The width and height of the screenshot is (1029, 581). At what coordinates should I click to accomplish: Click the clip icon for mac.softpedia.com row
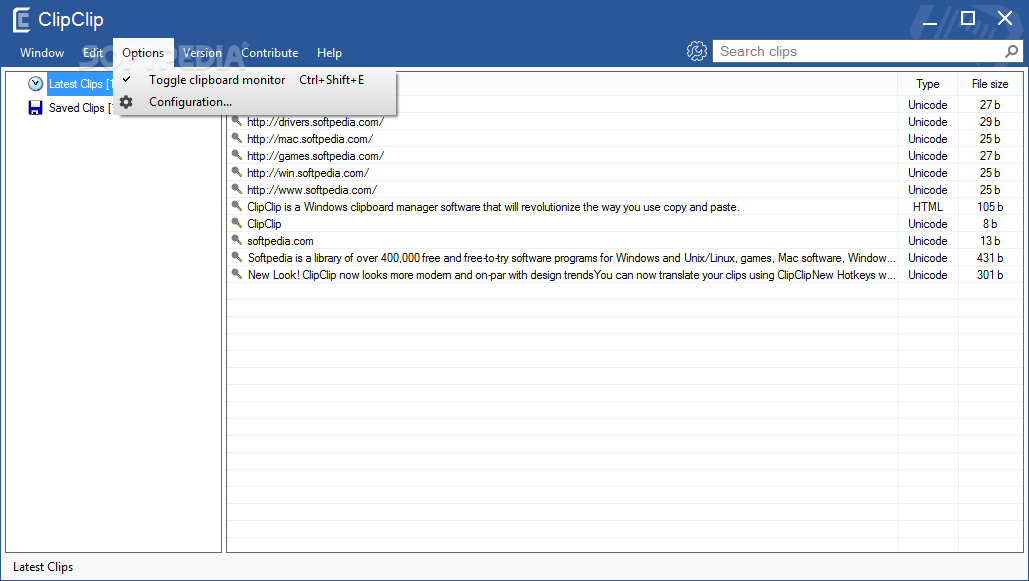click(x=237, y=138)
